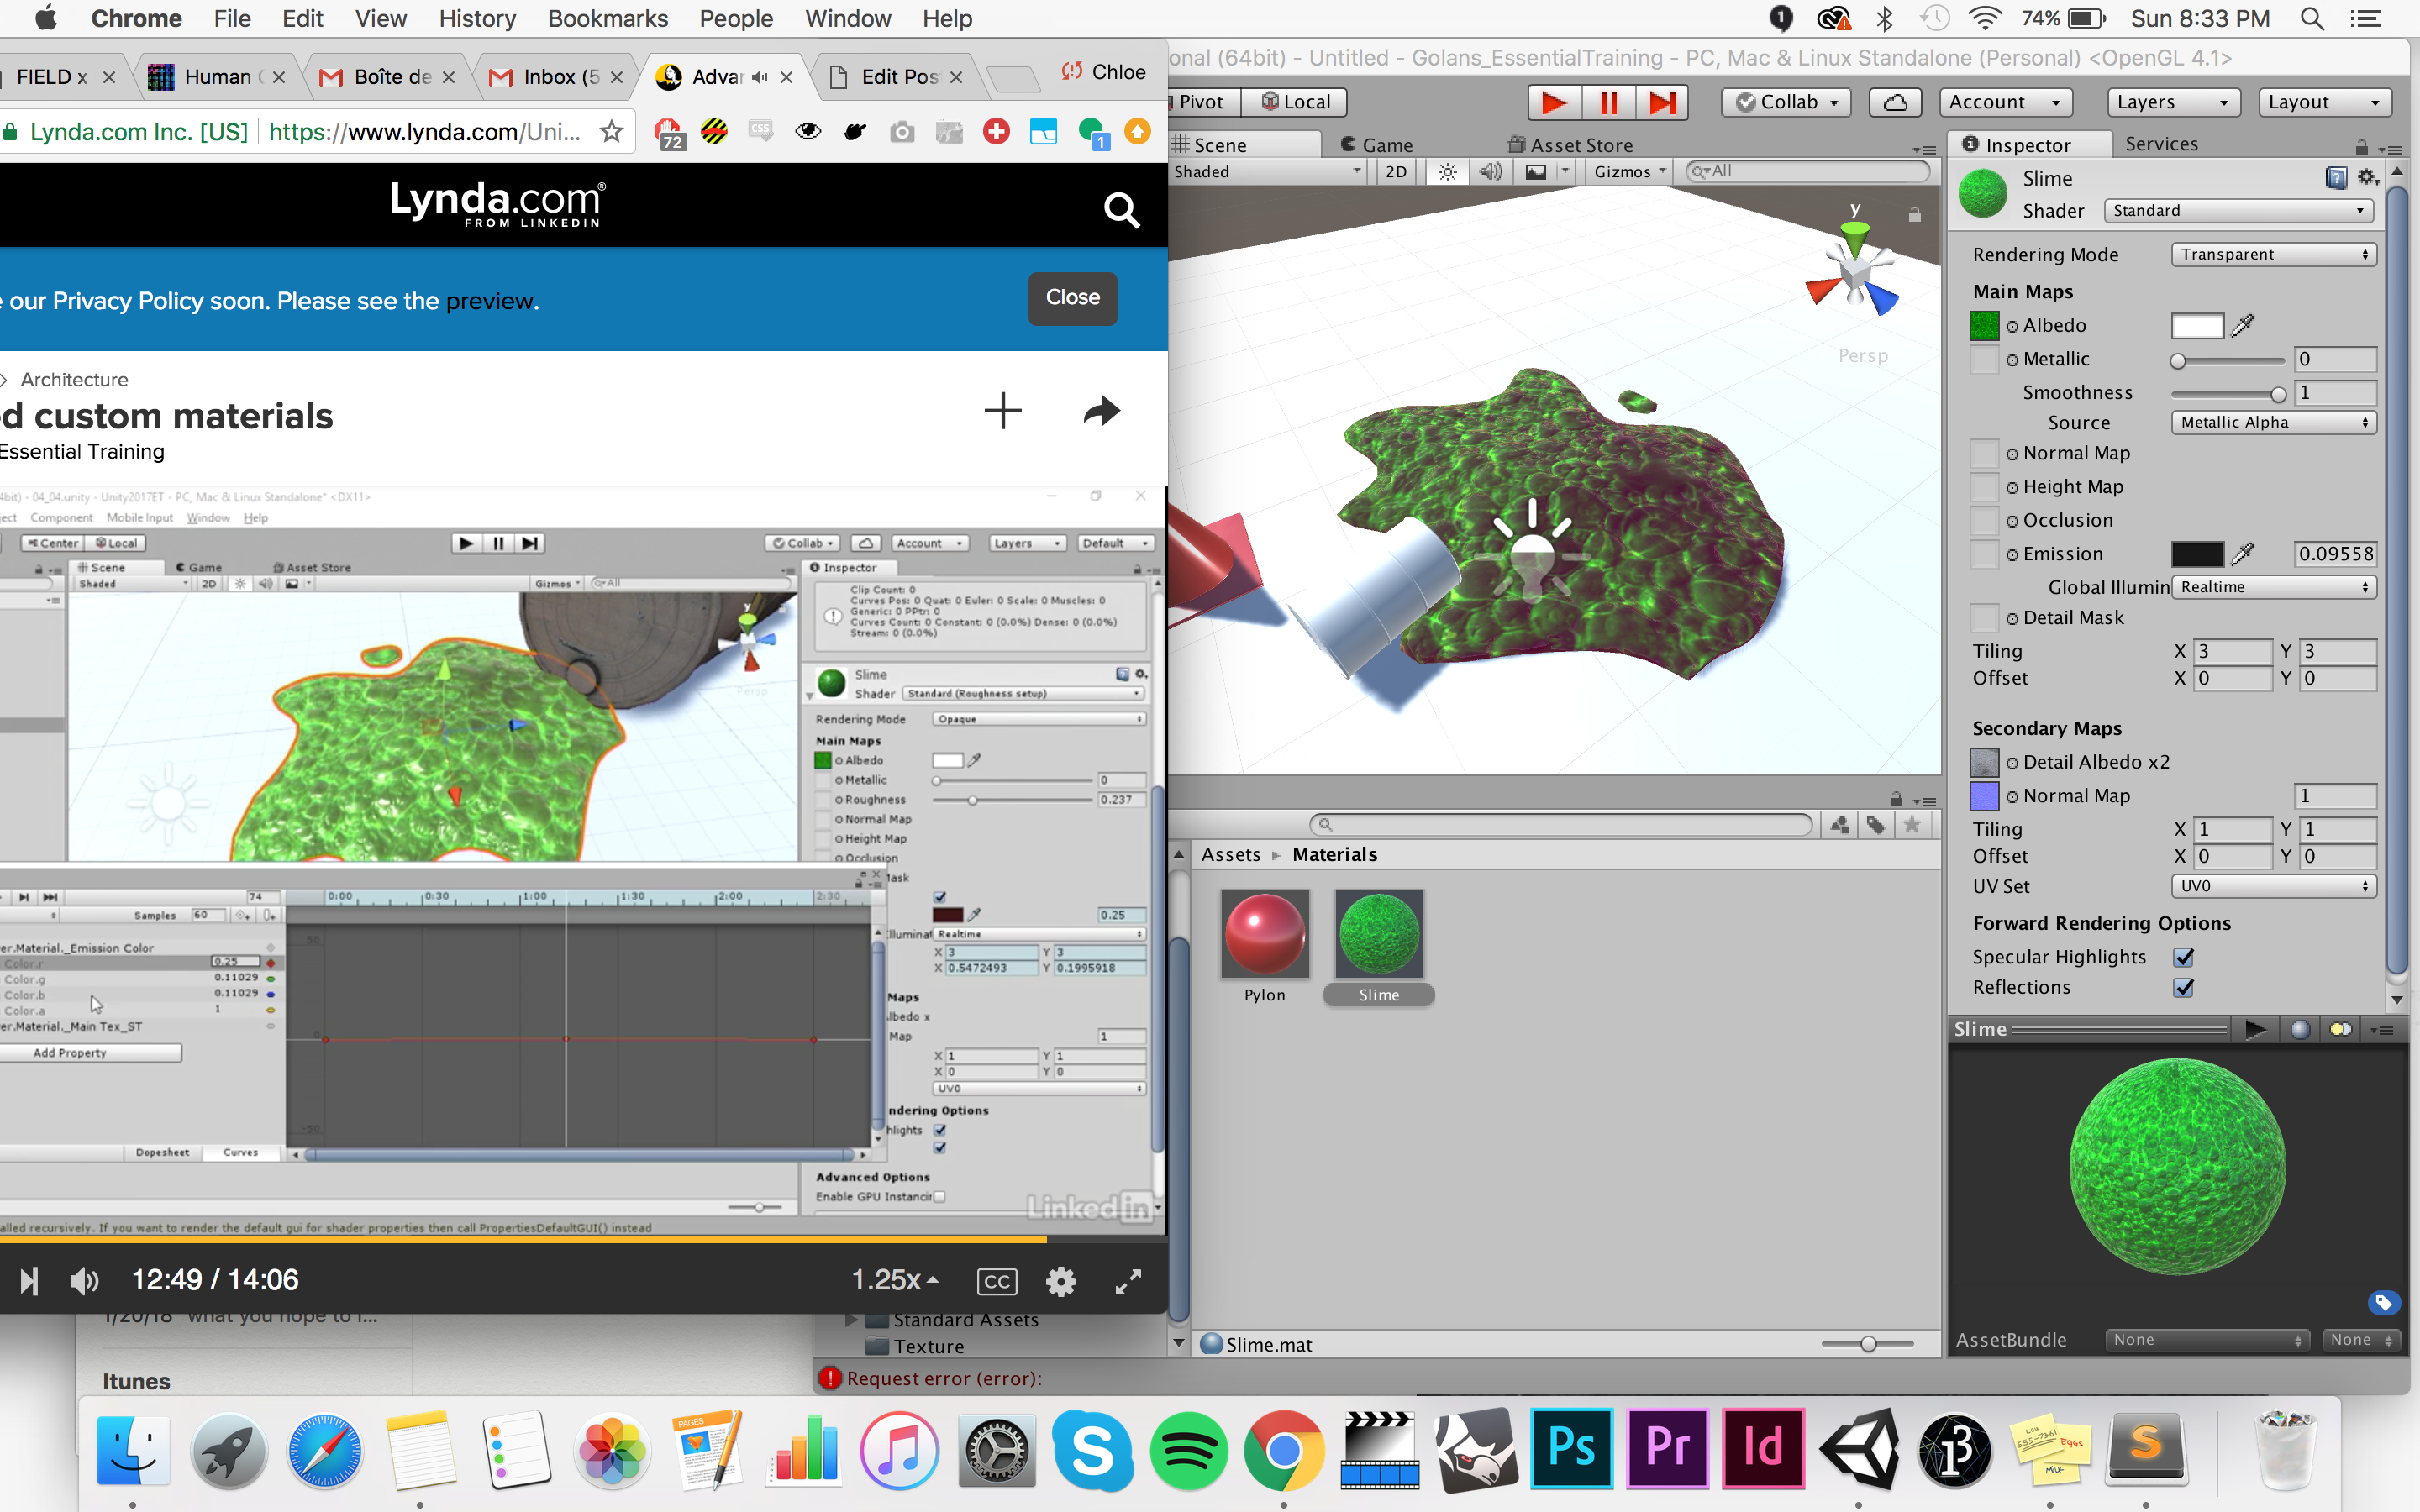This screenshot has width=2420, height=1512.
Task: Open the privacy policy preview link
Action: pos(490,301)
